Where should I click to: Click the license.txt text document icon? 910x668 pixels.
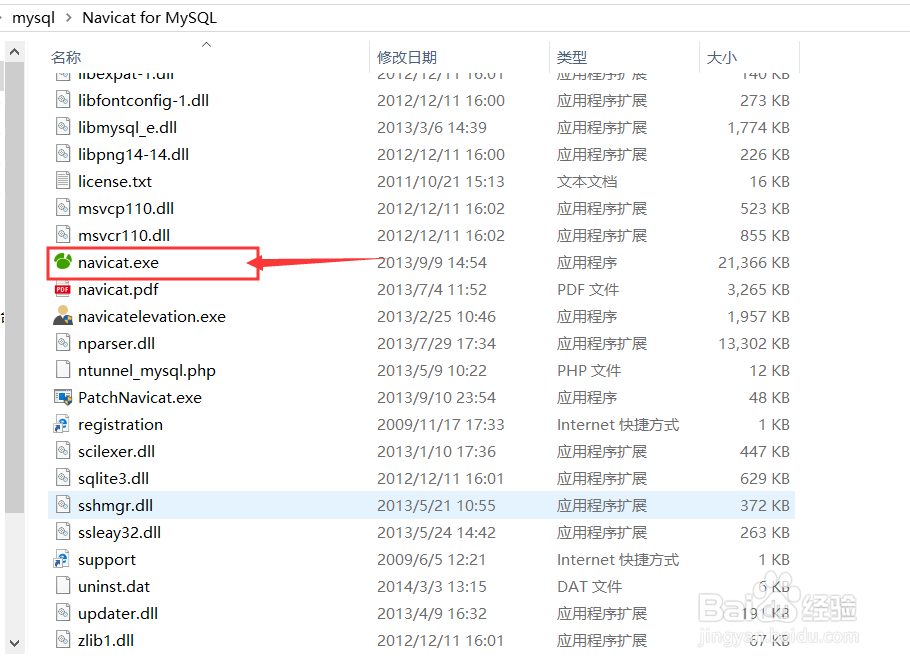(63, 180)
